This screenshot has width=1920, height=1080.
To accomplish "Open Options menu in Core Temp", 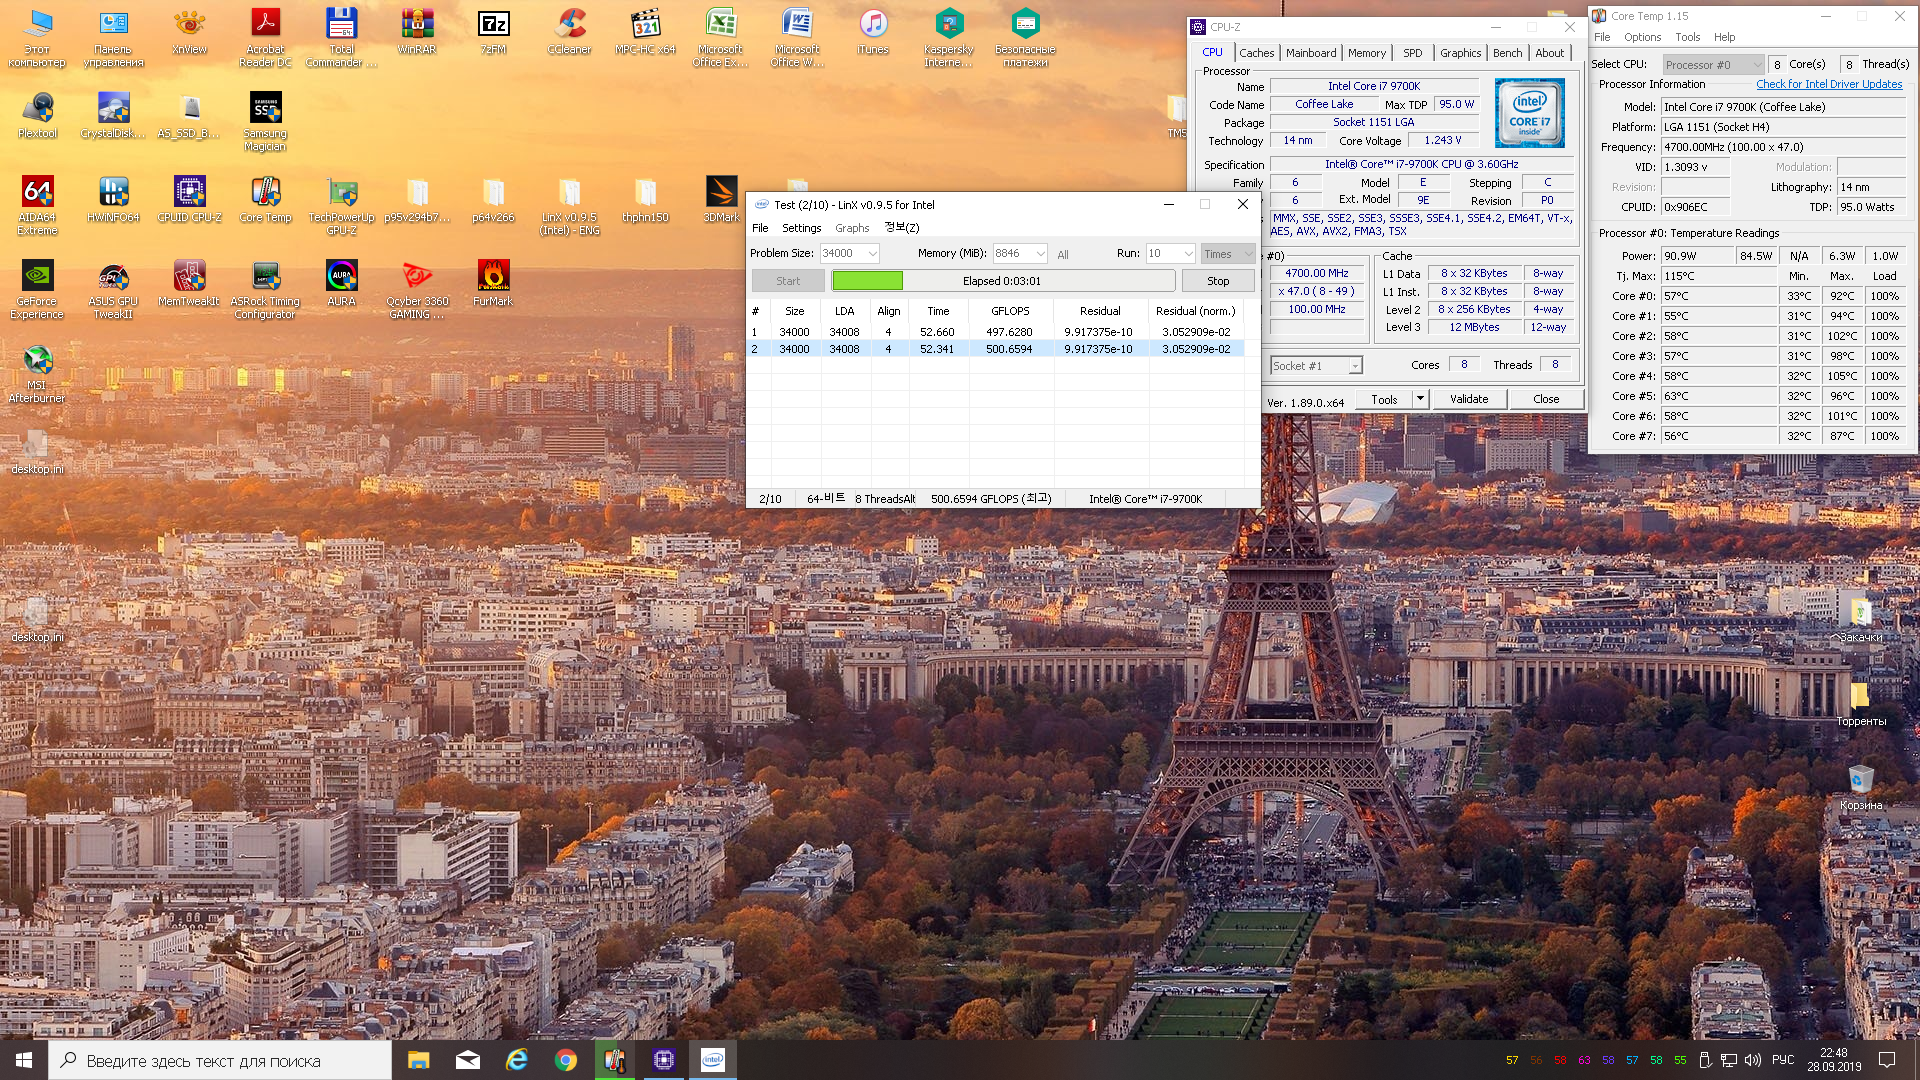I will tap(1642, 37).
